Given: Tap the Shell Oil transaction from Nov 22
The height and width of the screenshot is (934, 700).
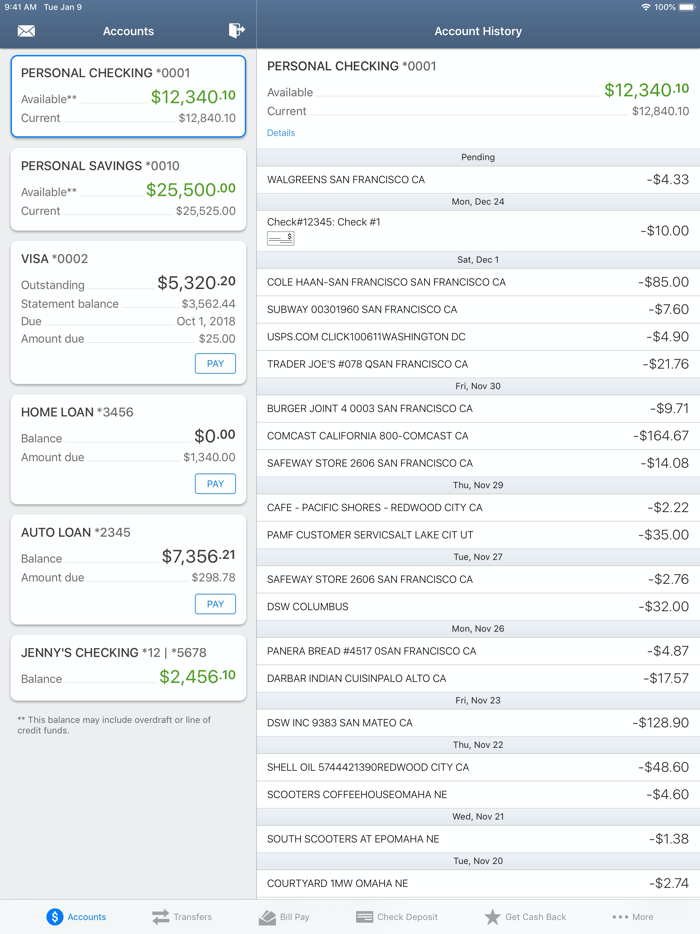Looking at the screenshot, I should 478,767.
